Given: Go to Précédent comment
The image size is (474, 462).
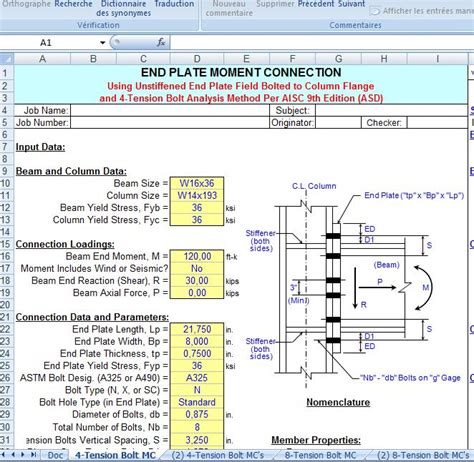Looking at the screenshot, I should (316, 4).
